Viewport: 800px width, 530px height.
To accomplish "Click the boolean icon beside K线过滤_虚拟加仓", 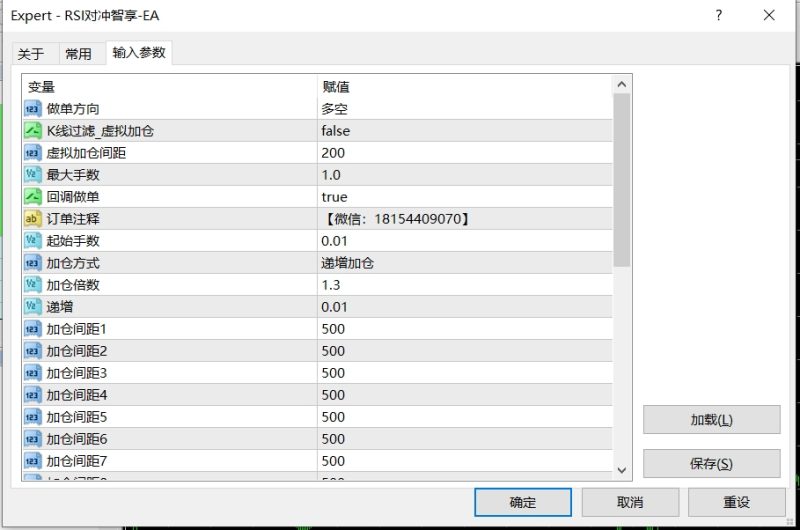I will [32, 131].
